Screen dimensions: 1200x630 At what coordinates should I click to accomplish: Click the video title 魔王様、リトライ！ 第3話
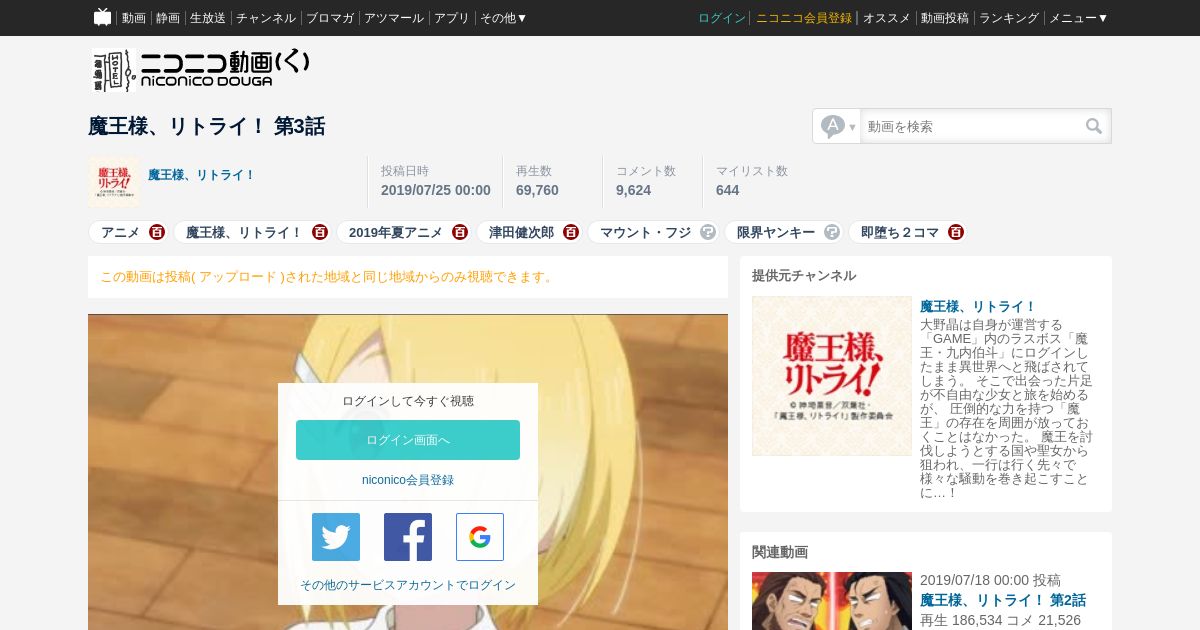click(206, 127)
